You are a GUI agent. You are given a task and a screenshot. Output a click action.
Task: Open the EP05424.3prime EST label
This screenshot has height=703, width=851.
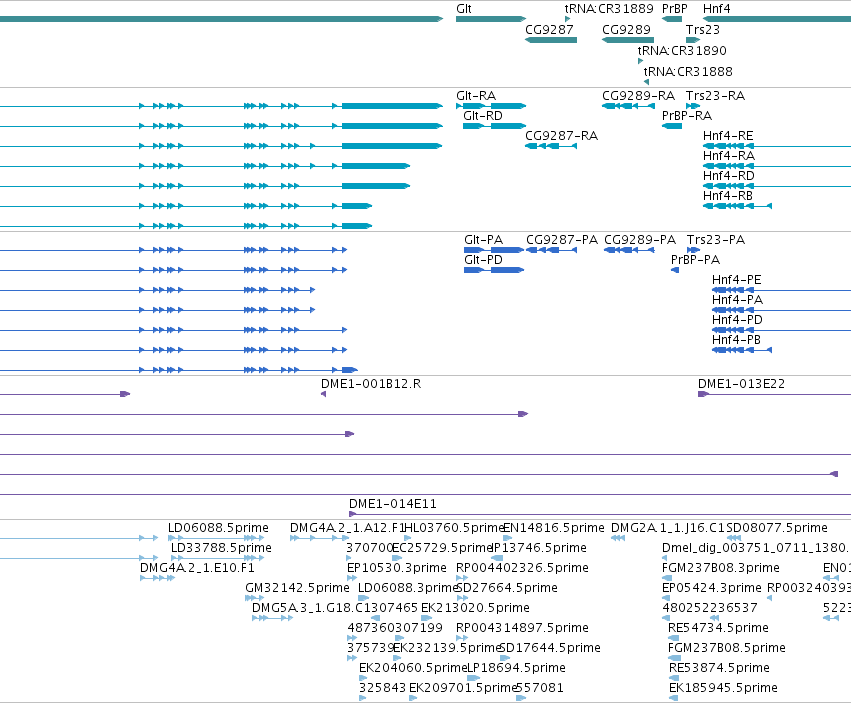point(712,588)
